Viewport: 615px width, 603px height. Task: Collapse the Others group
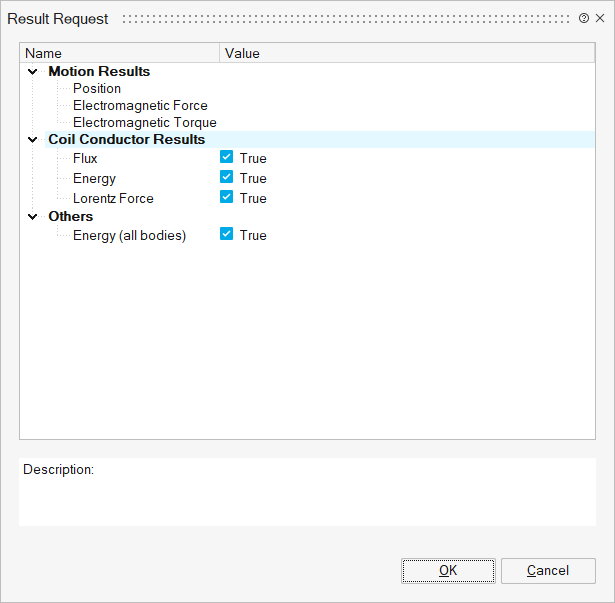tap(34, 217)
